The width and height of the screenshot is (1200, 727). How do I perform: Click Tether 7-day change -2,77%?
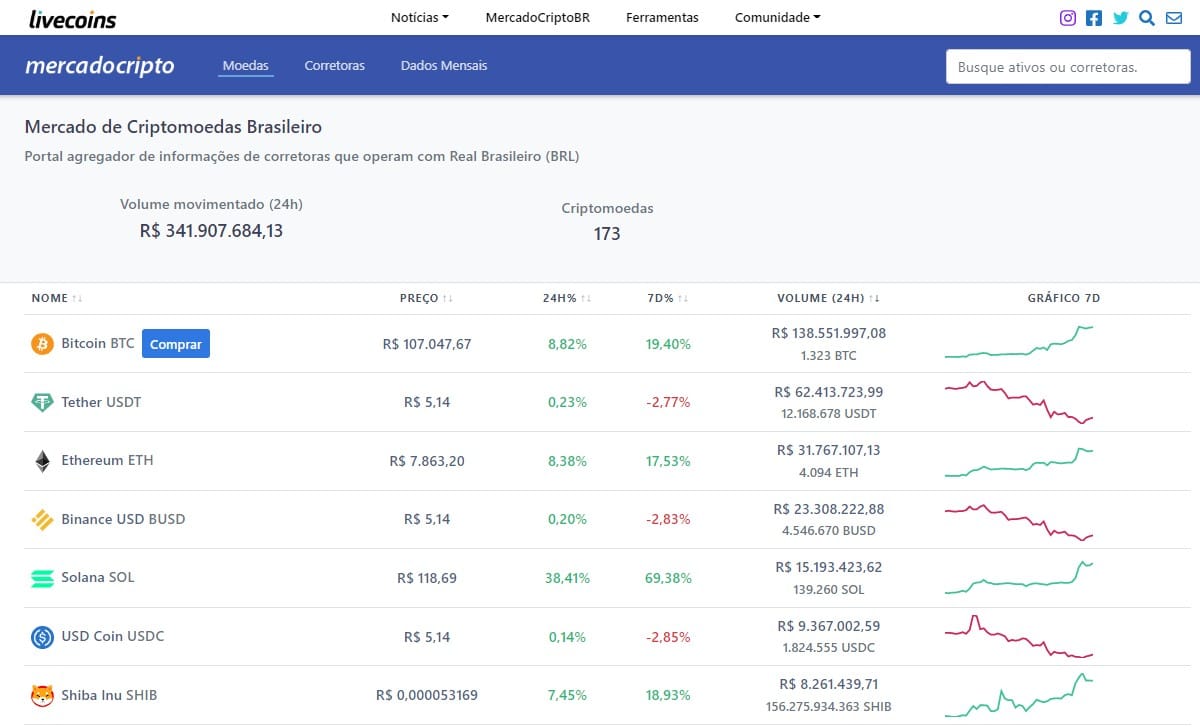(x=668, y=402)
